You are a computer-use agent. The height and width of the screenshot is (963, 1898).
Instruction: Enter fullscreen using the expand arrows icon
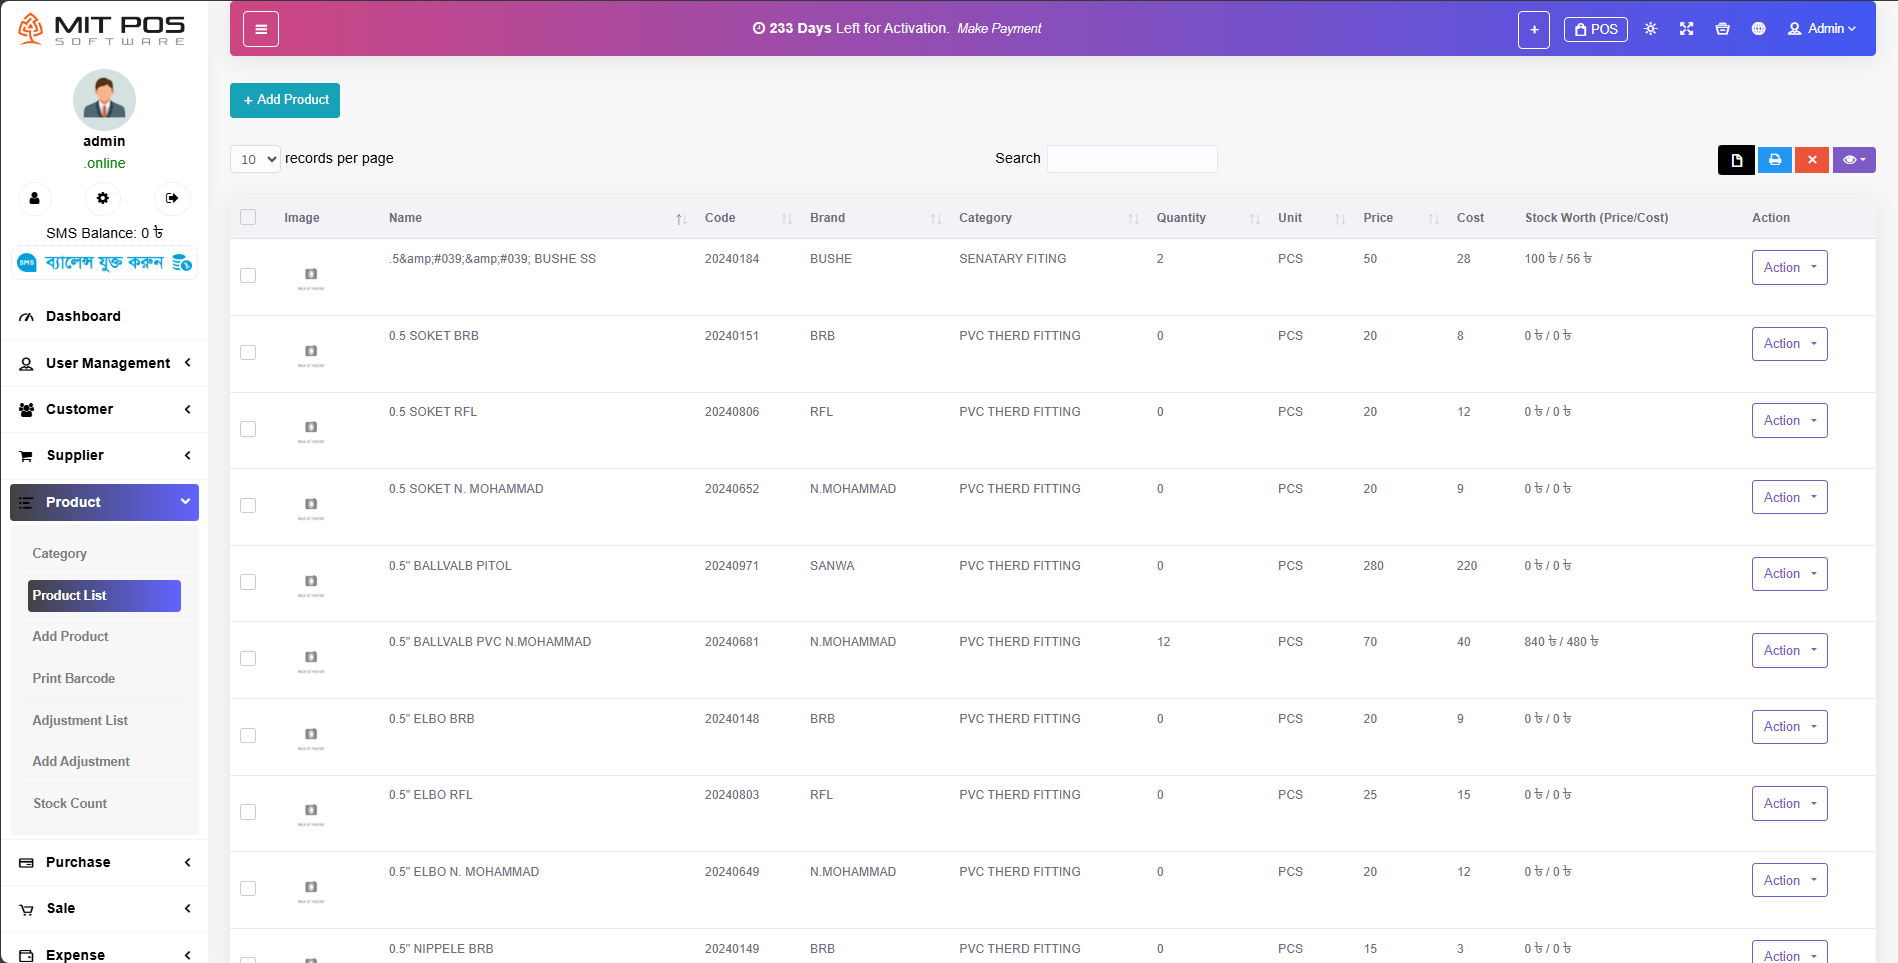[1686, 29]
